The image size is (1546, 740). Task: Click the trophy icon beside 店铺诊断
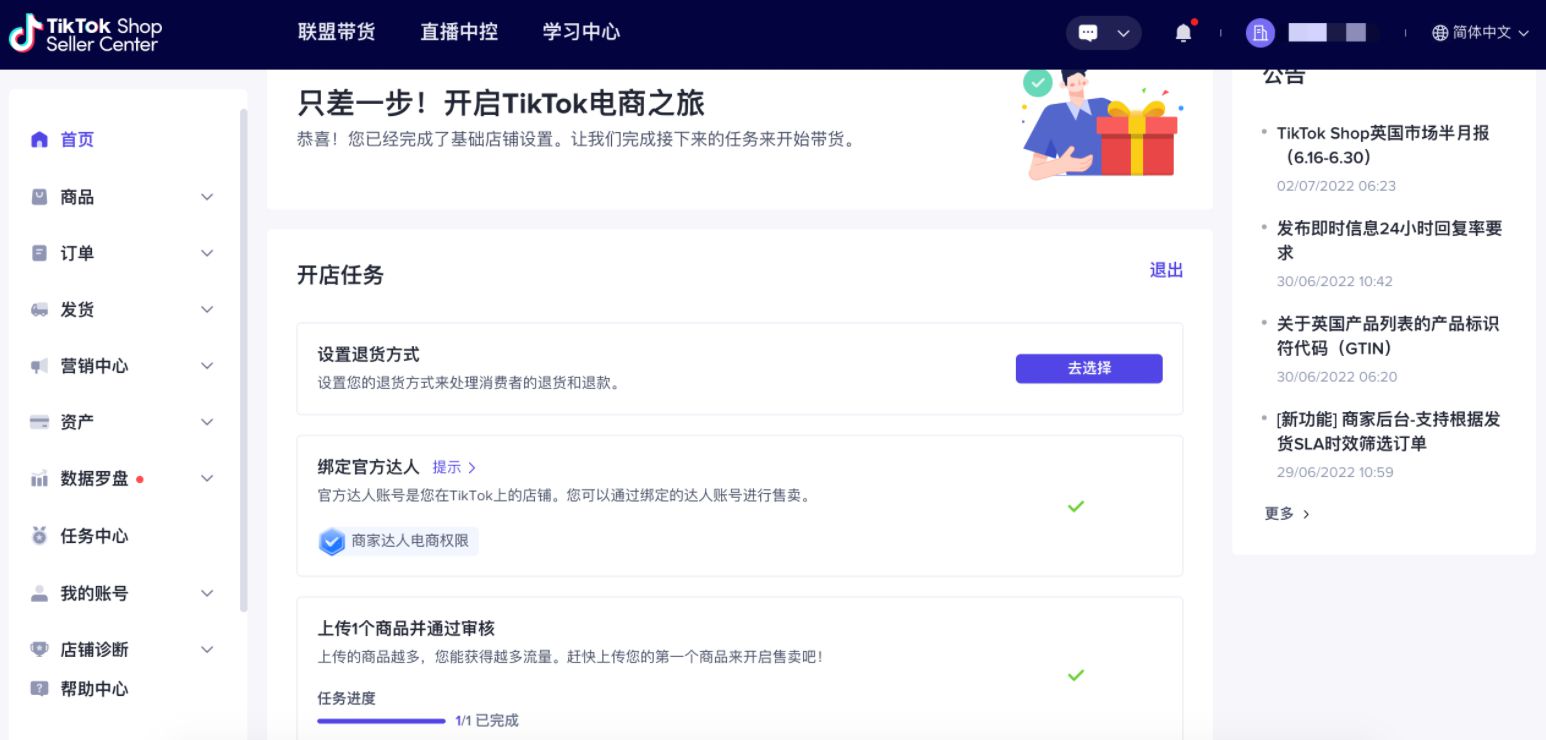[x=39, y=649]
